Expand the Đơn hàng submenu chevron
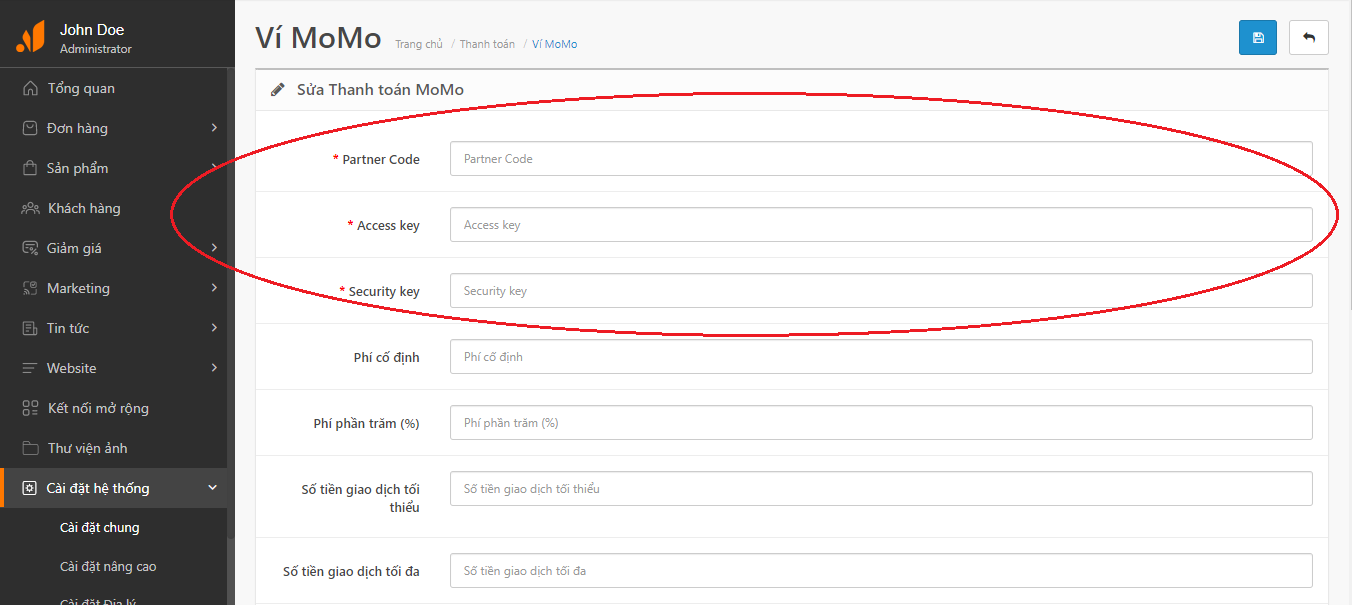Image resolution: width=1352 pixels, height=605 pixels. (214, 128)
